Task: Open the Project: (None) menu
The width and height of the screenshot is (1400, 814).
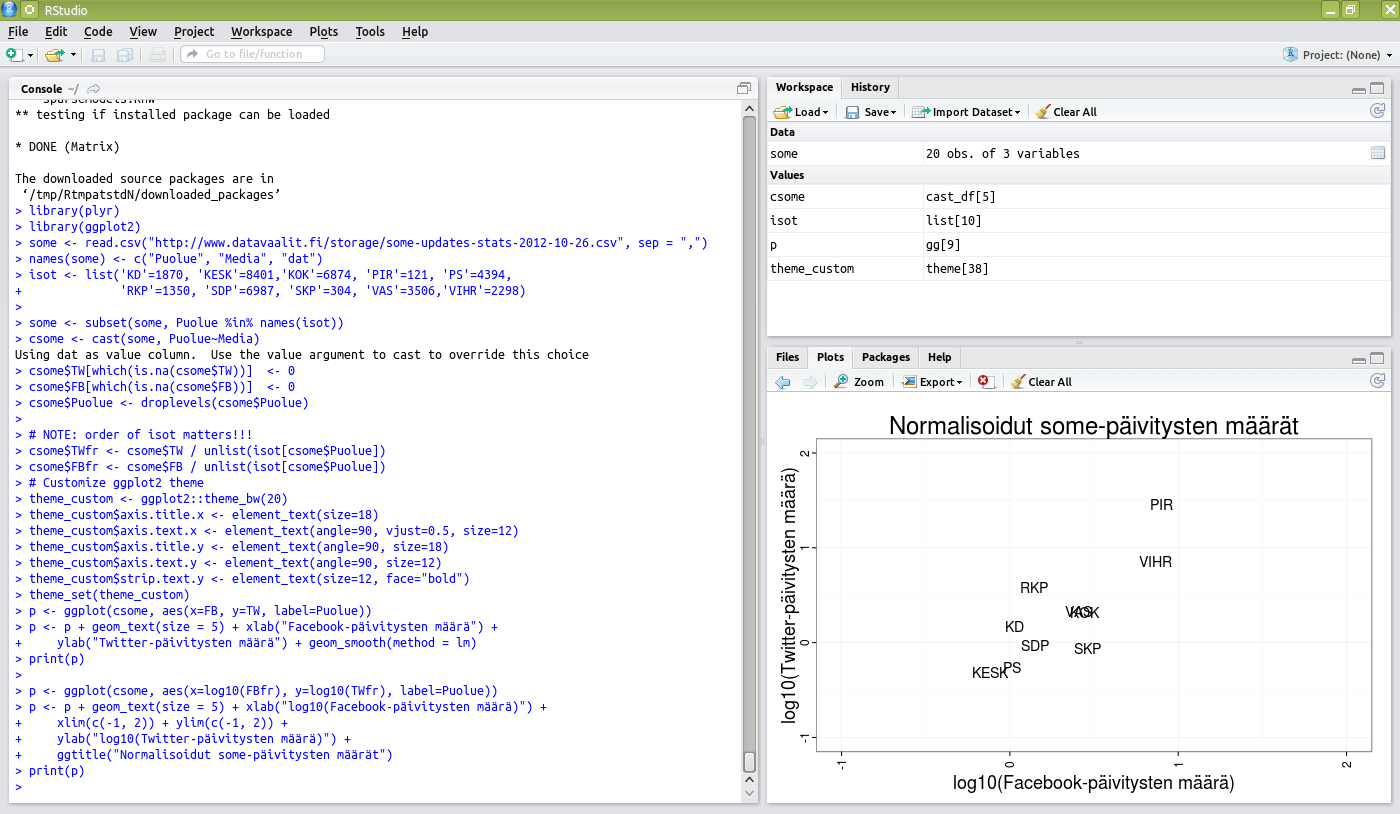Action: (1337, 55)
